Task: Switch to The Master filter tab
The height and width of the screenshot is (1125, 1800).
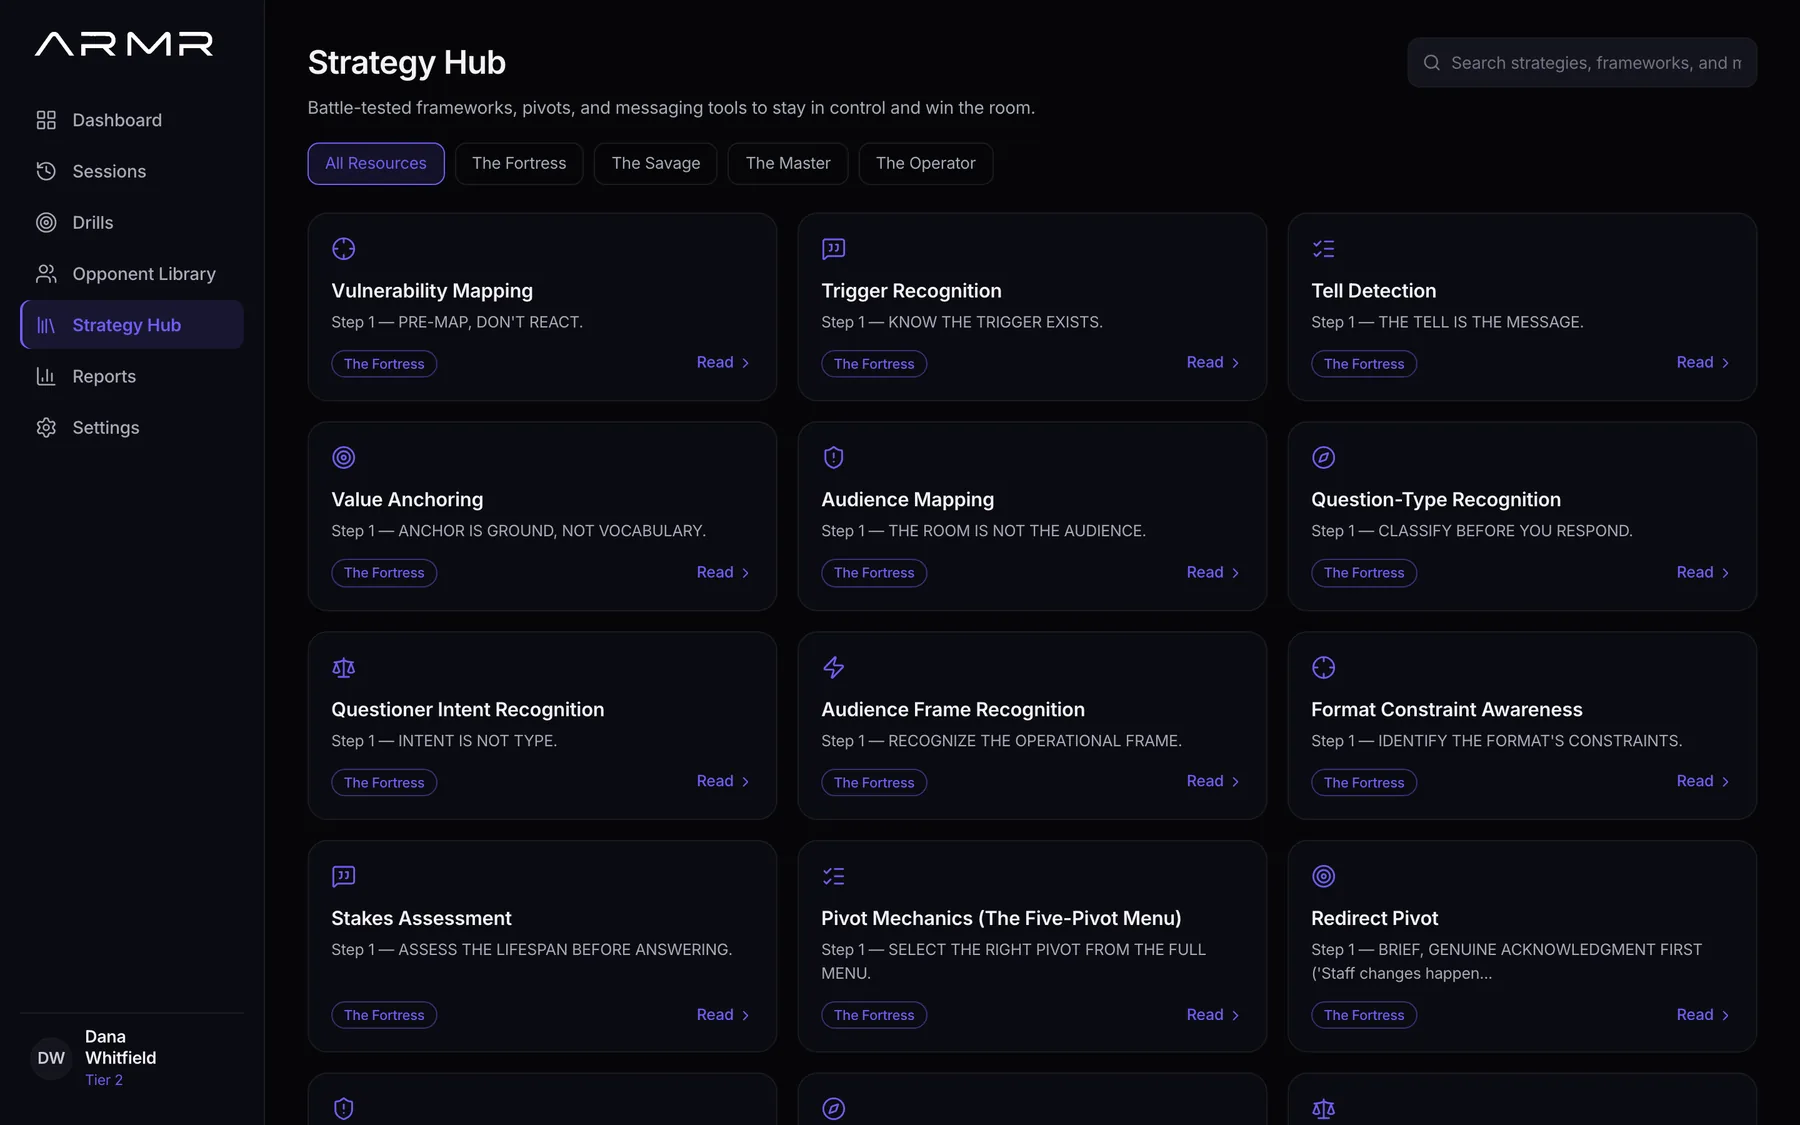Action: pyautogui.click(x=788, y=163)
